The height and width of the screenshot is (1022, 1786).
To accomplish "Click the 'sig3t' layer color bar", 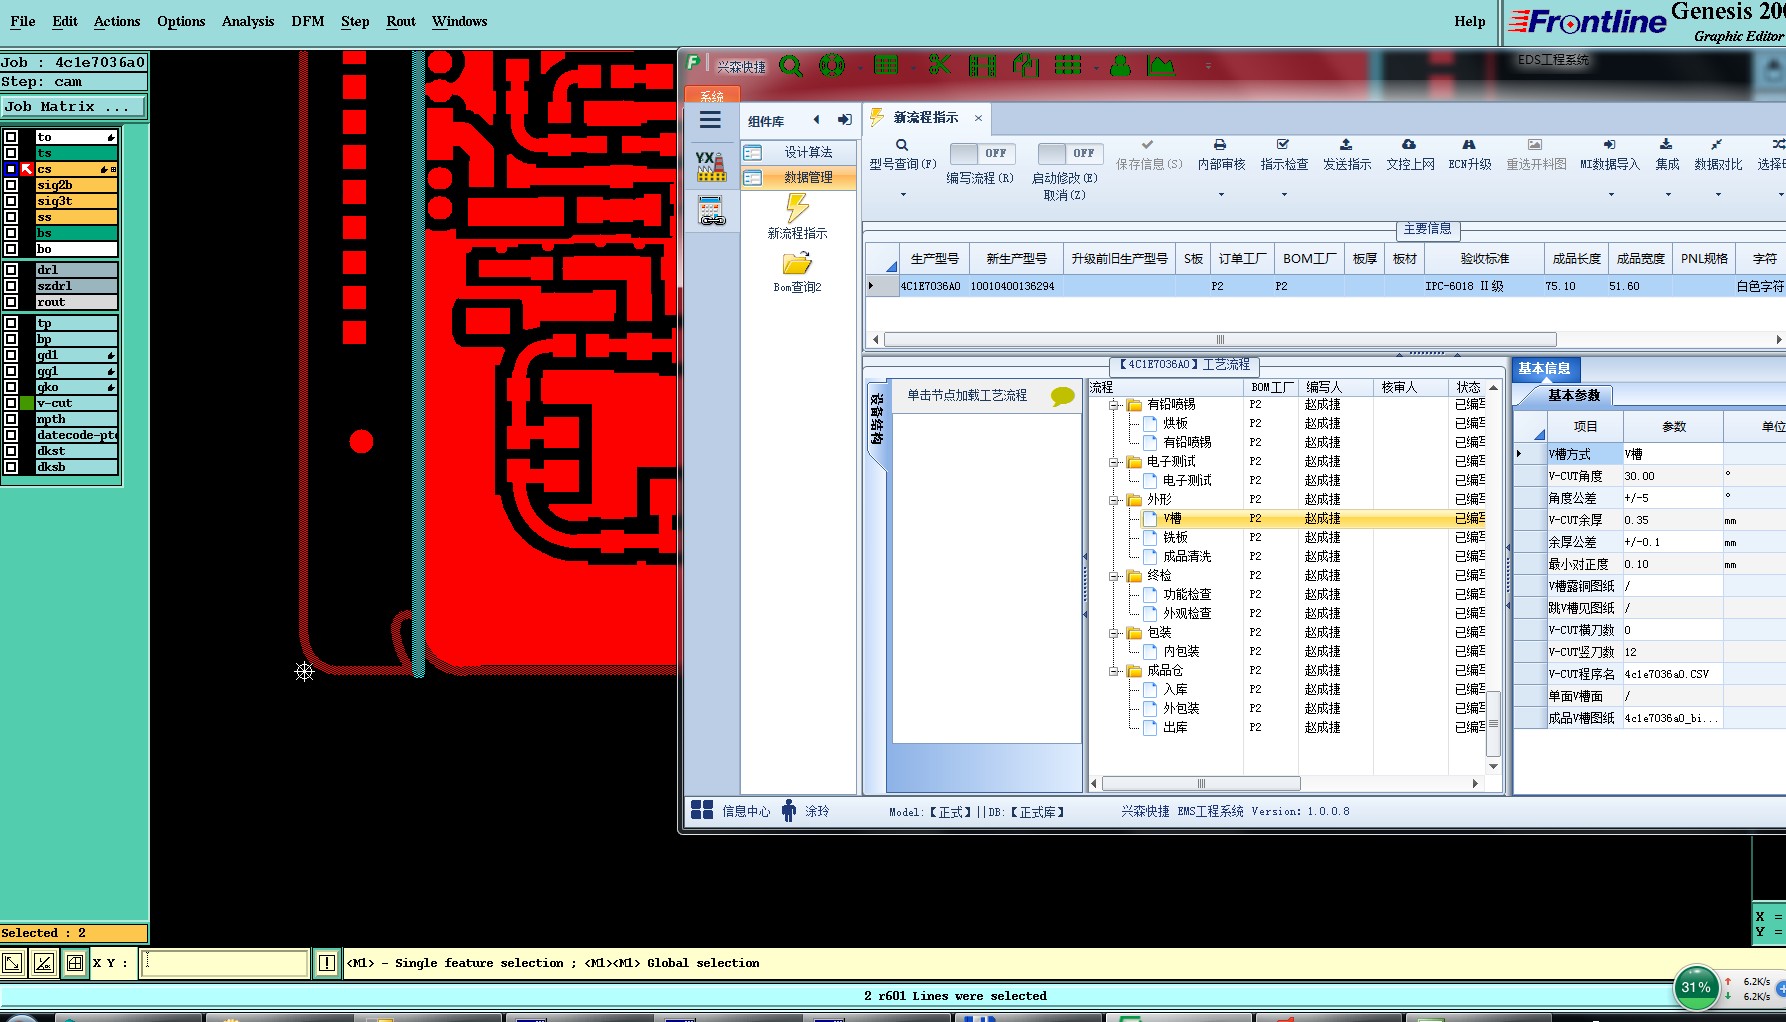I will click(x=77, y=201).
